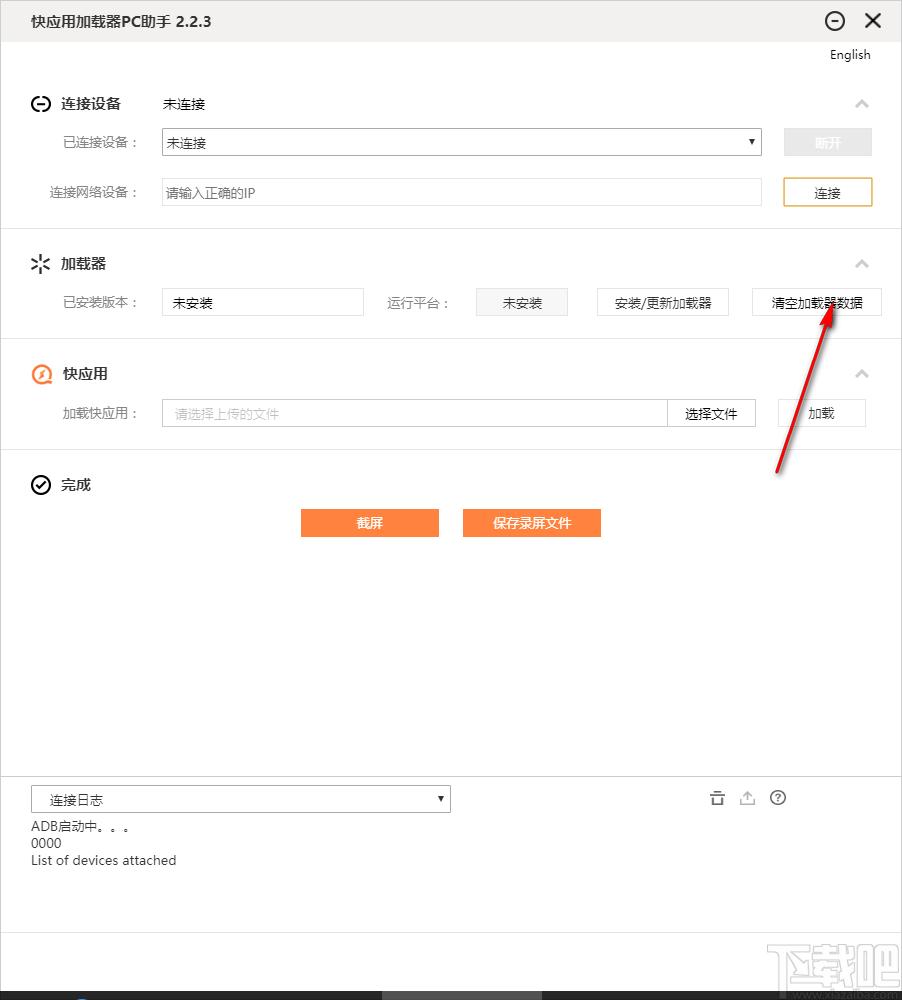This screenshot has width=902, height=1000.
Task: Click log line '0000'
Action: point(47,843)
